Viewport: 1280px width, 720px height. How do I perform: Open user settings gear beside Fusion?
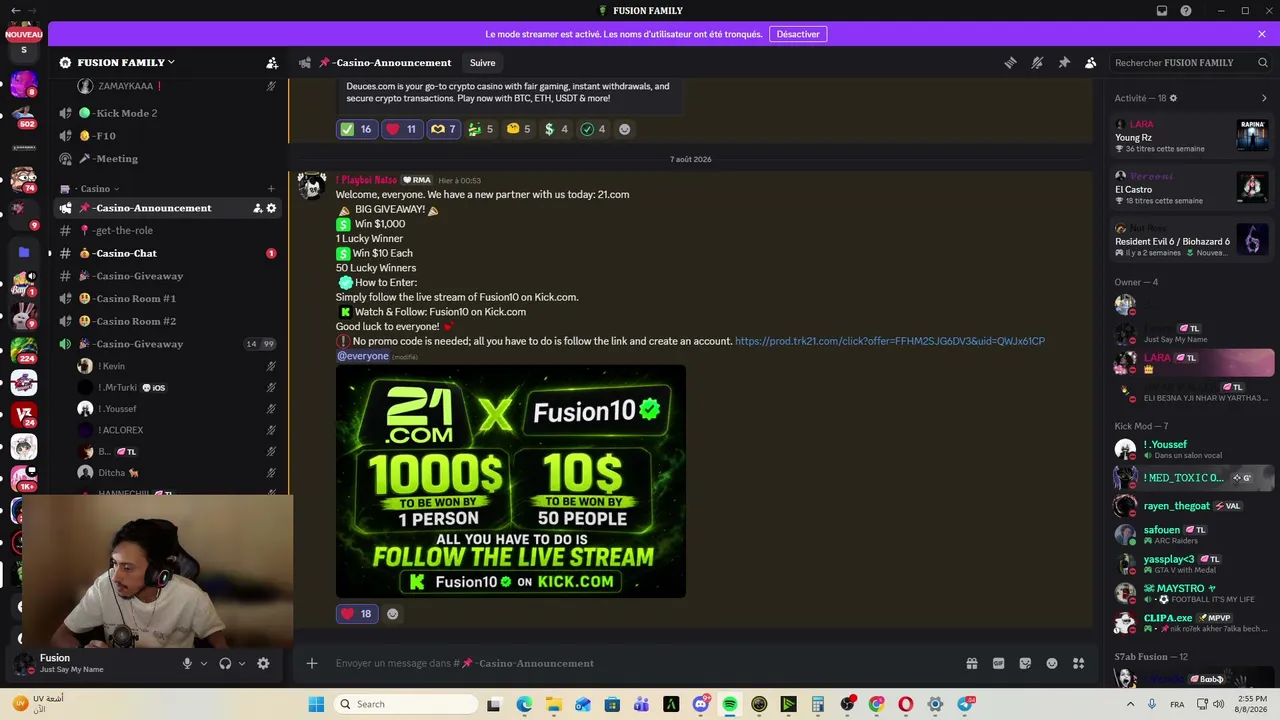pyautogui.click(x=263, y=663)
